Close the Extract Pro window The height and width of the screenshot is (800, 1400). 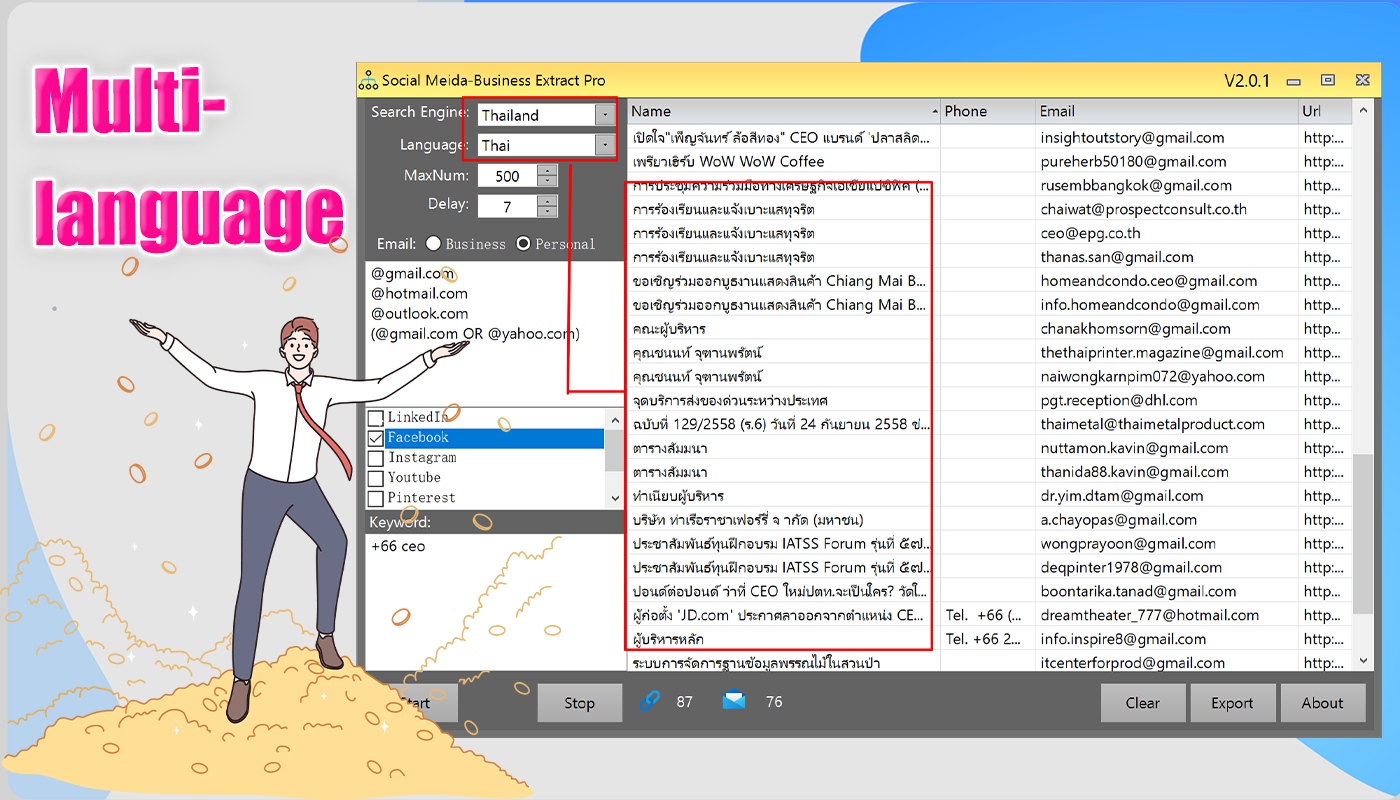(x=1362, y=80)
